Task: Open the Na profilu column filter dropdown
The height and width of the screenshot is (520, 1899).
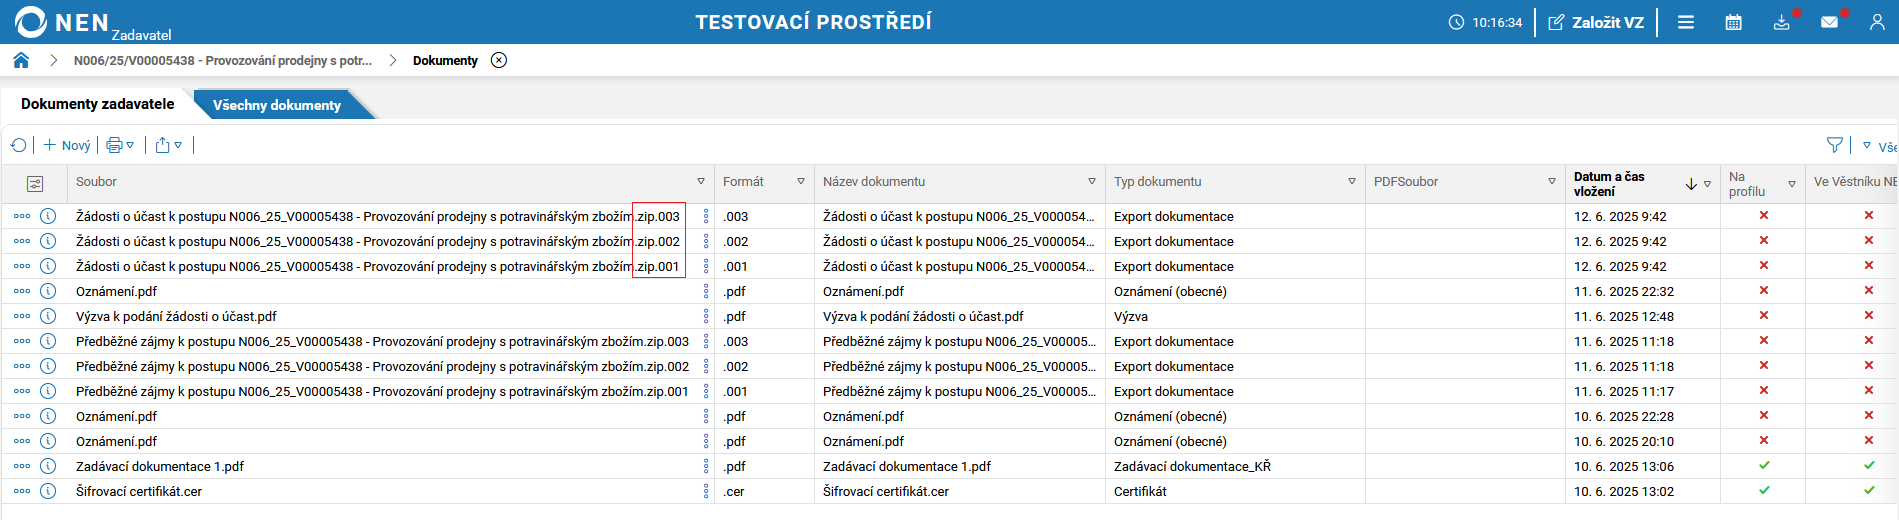Action: [1792, 184]
